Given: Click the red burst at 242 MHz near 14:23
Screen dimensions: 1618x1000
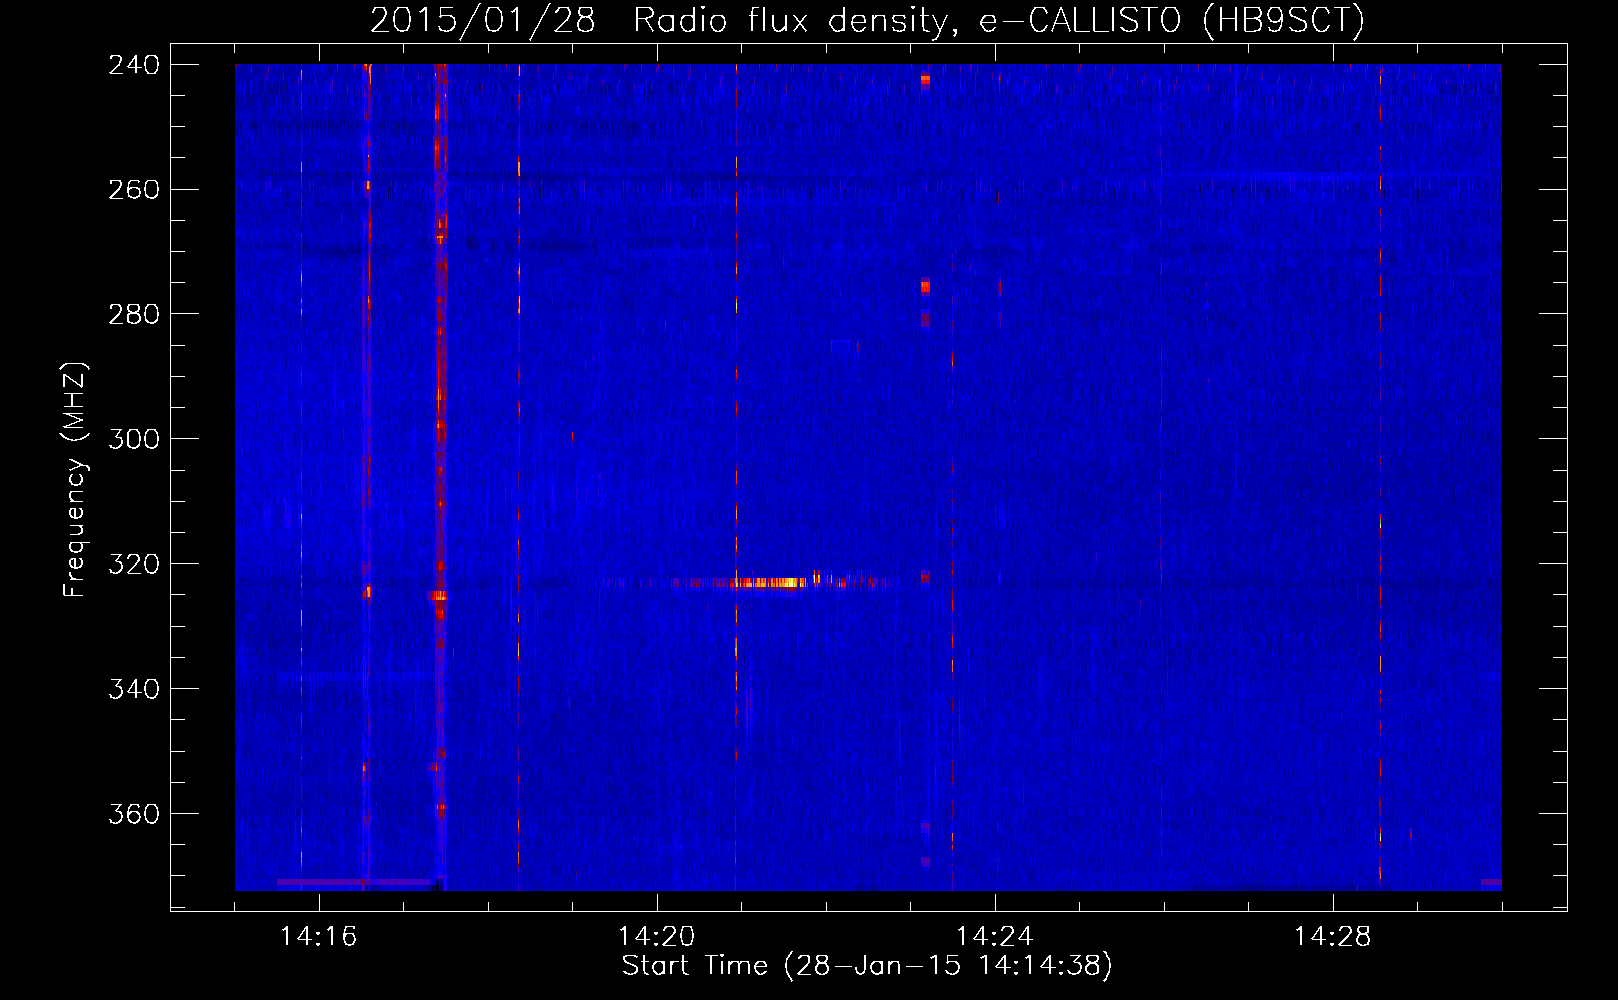Looking at the screenshot, I should point(925,79).
